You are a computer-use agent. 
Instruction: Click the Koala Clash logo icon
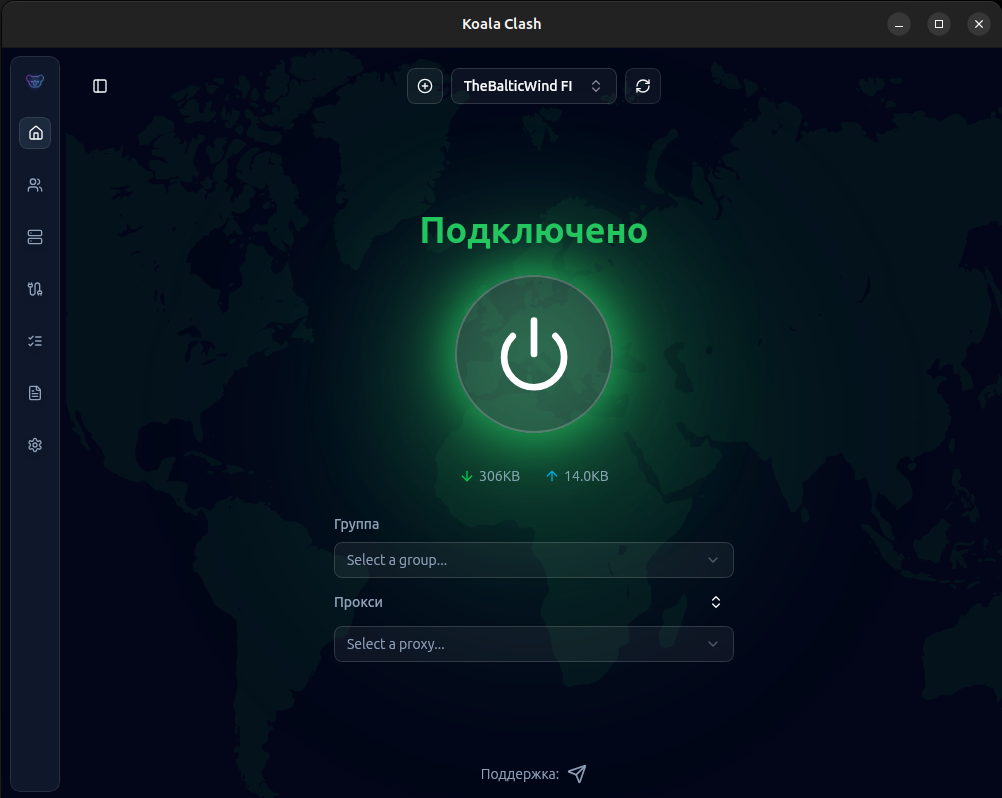pos(35,81)
